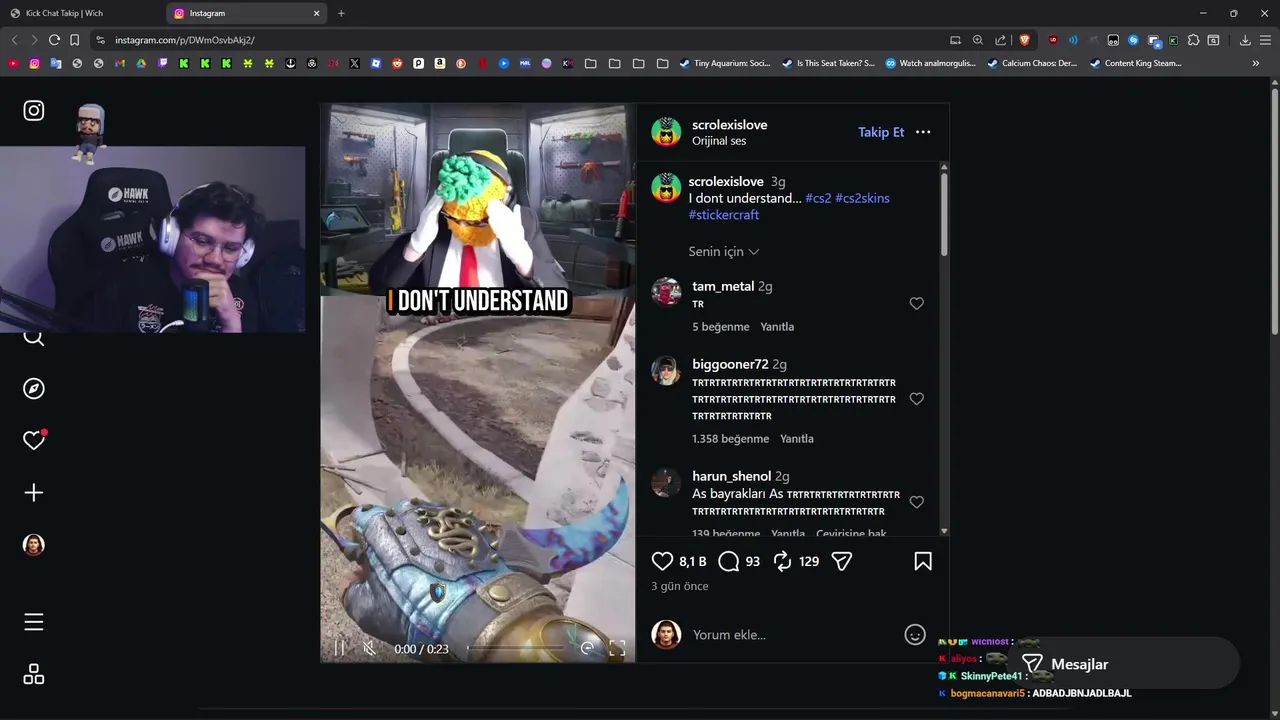
Task: Open 'Content King Steam' bookmark
Action: (1135, 63)
